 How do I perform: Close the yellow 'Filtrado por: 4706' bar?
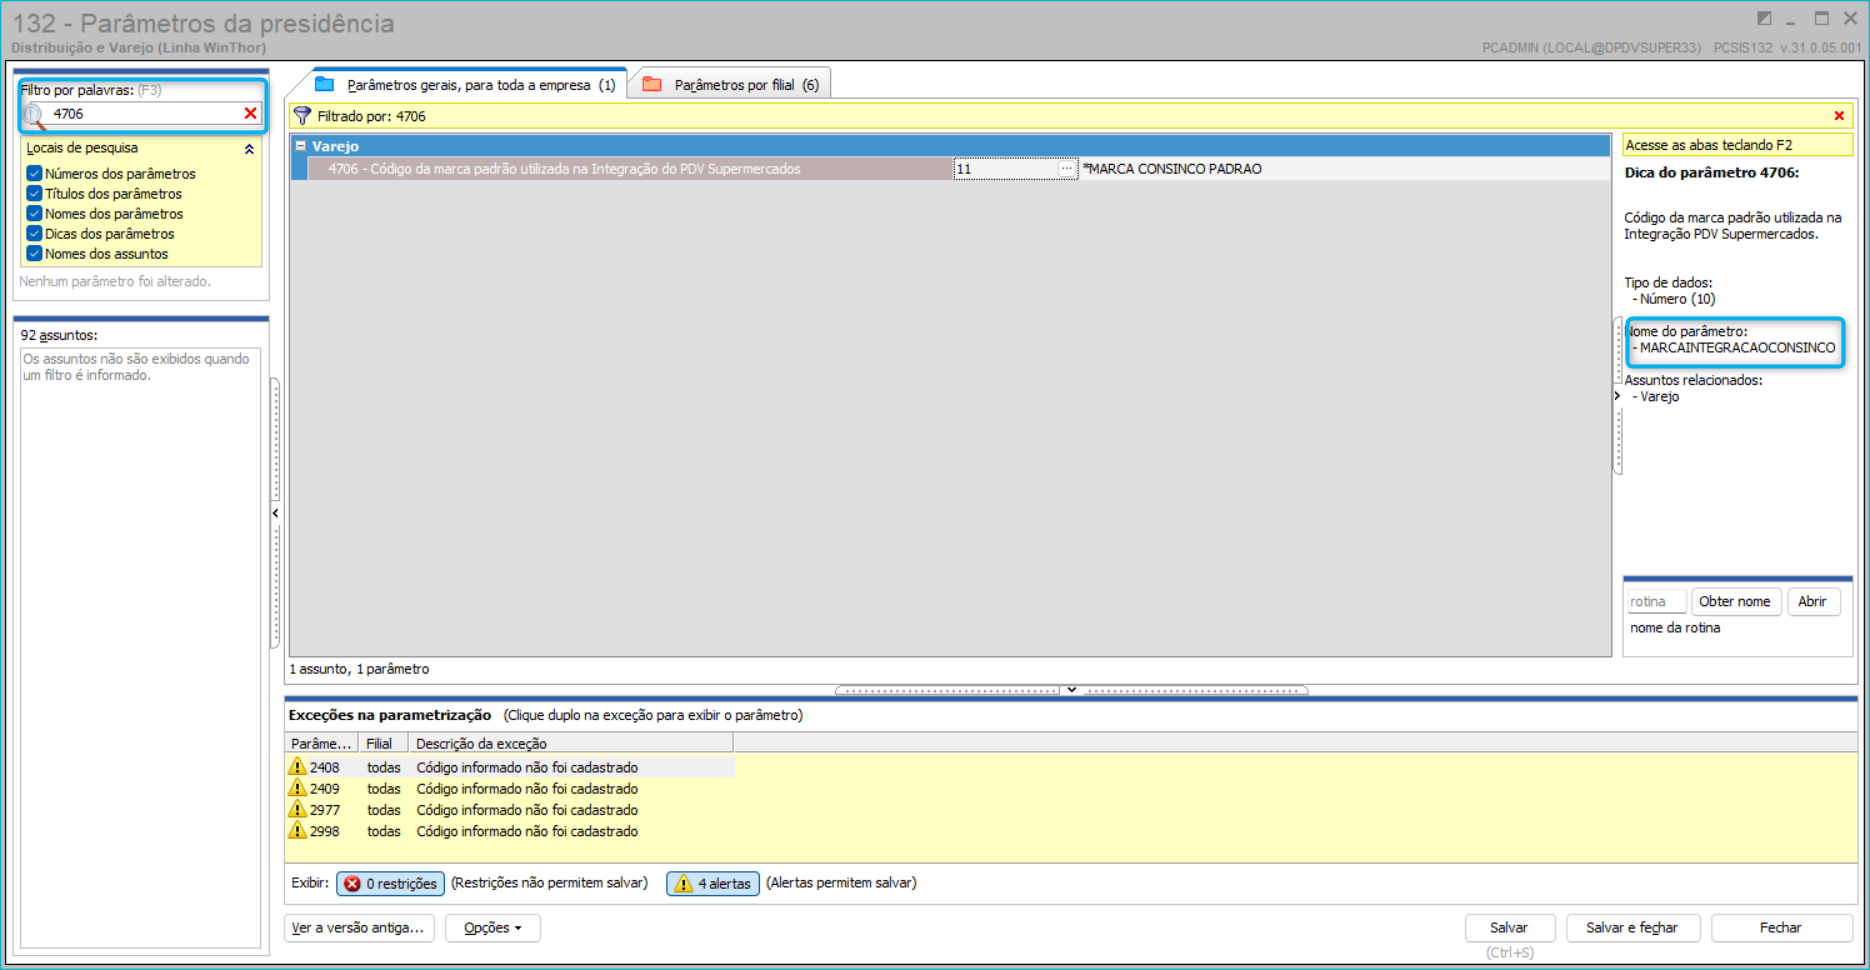point(1839,116)
